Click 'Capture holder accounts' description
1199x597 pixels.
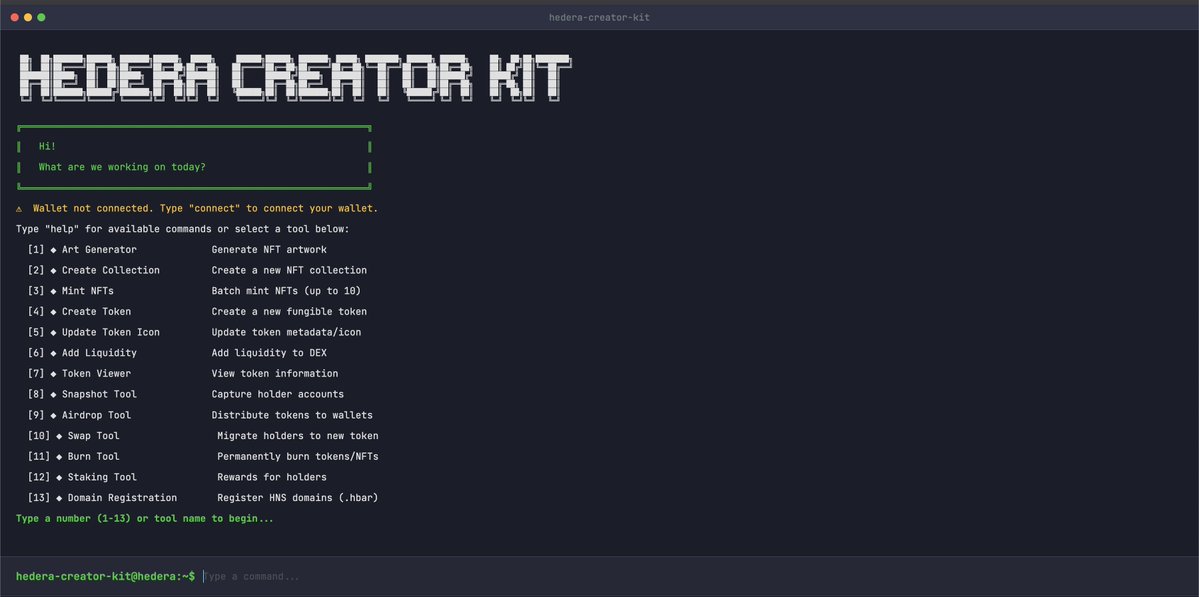(x=278, y=394)
